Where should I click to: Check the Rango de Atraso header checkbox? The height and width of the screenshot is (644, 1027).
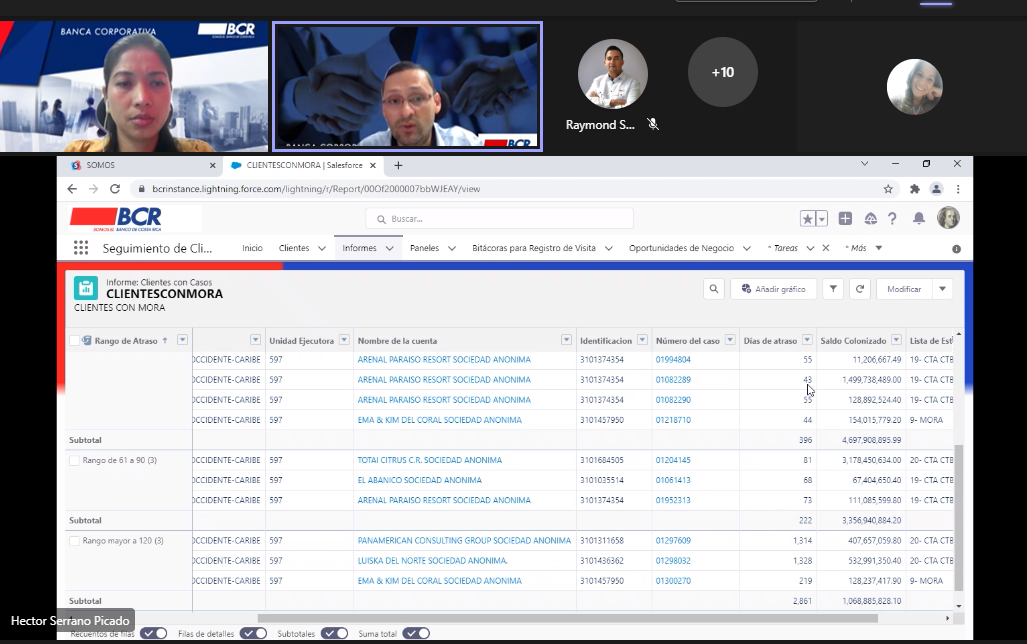coord(75,341)
